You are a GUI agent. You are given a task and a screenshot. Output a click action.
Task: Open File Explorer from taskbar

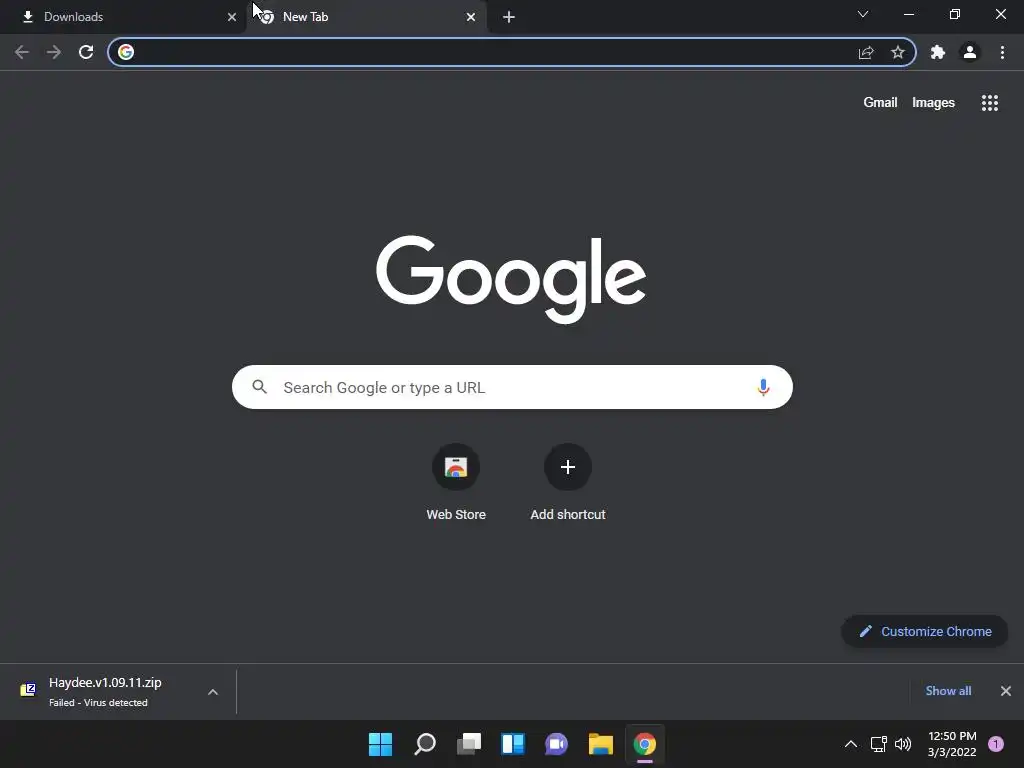coord(601,744)
